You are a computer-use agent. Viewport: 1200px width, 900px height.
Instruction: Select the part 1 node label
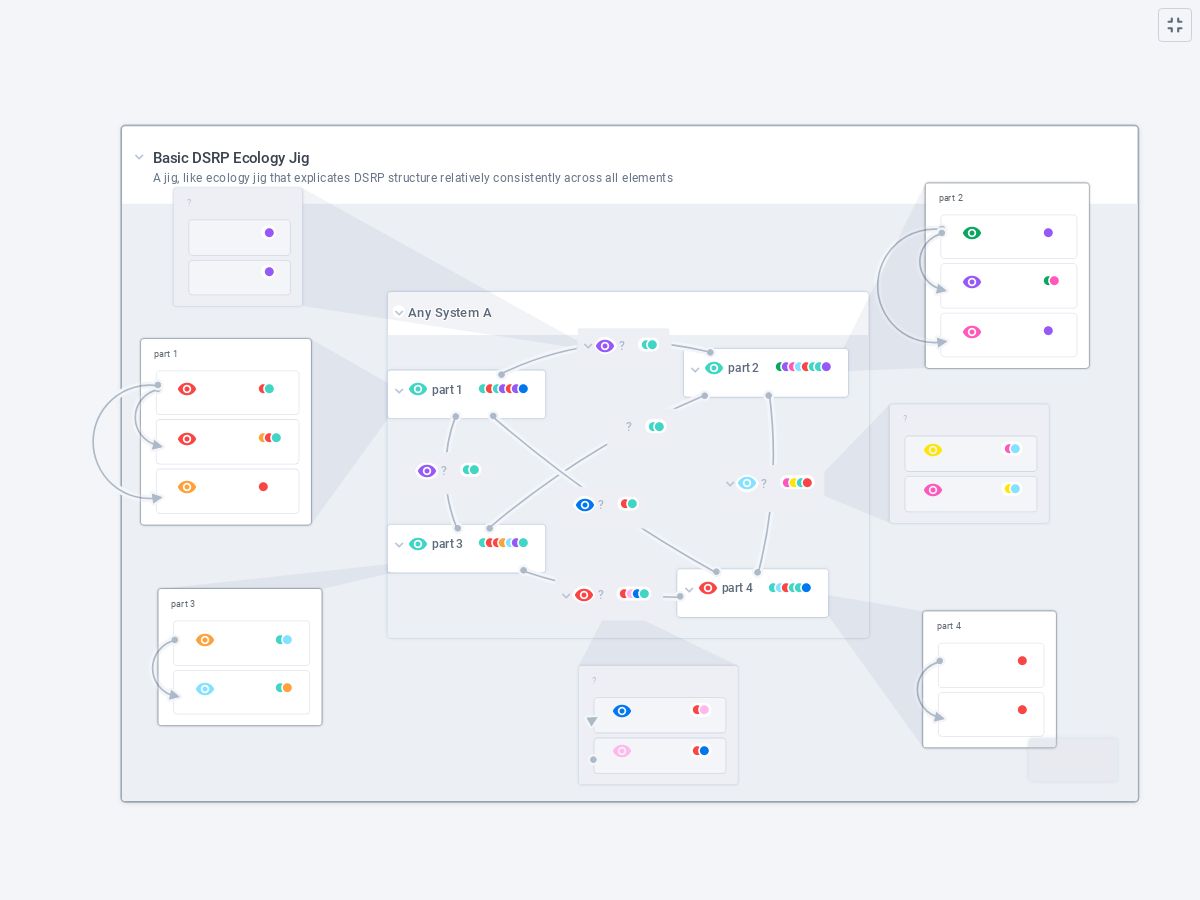[x=447, y=390]
